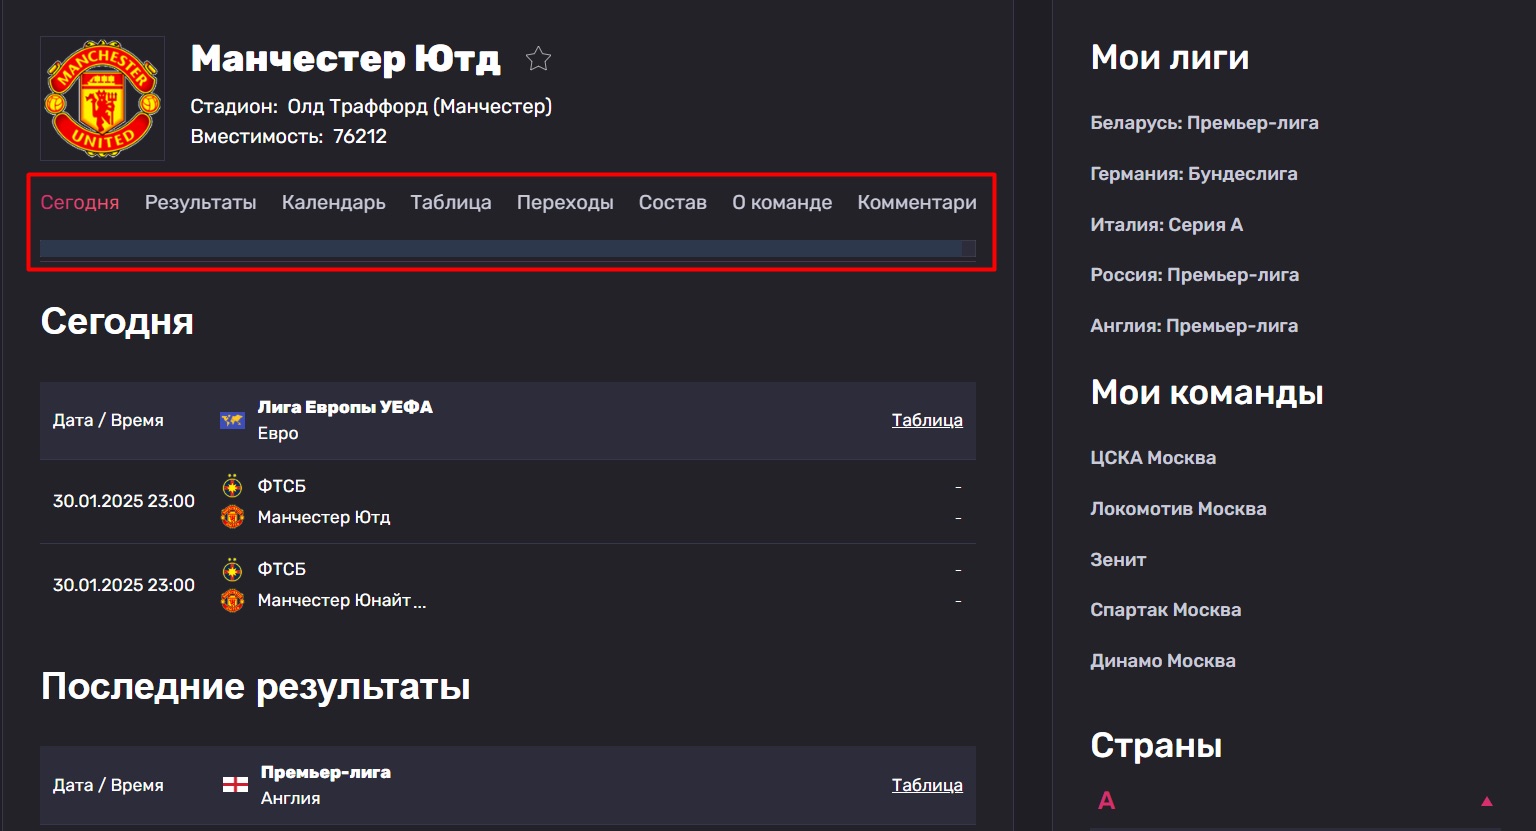Viewport: 1536px width, 831px height.
Task: Click the Стадион: Олд Траффорд (Манчестер) line
Action: coord(371,106)
